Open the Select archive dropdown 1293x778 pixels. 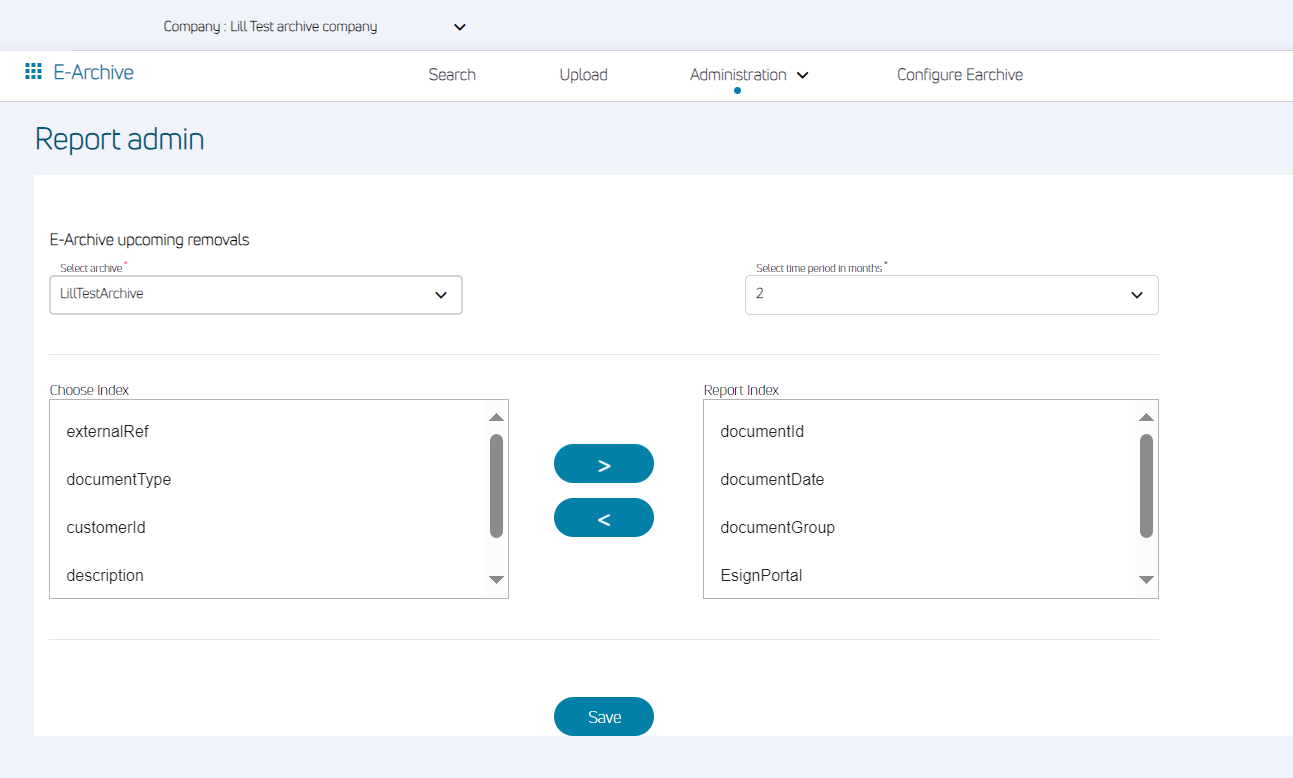coord(256,295)
